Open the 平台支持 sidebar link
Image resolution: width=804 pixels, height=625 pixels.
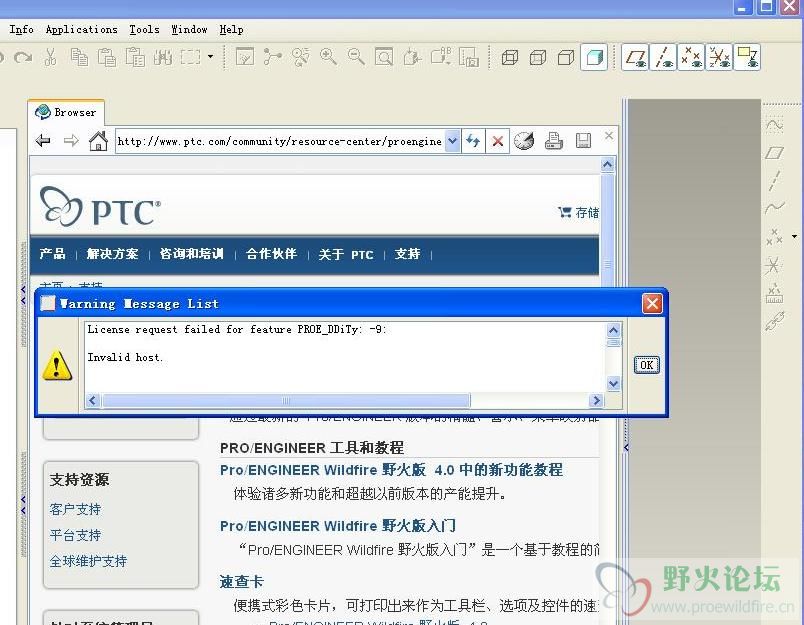(75, 535)
